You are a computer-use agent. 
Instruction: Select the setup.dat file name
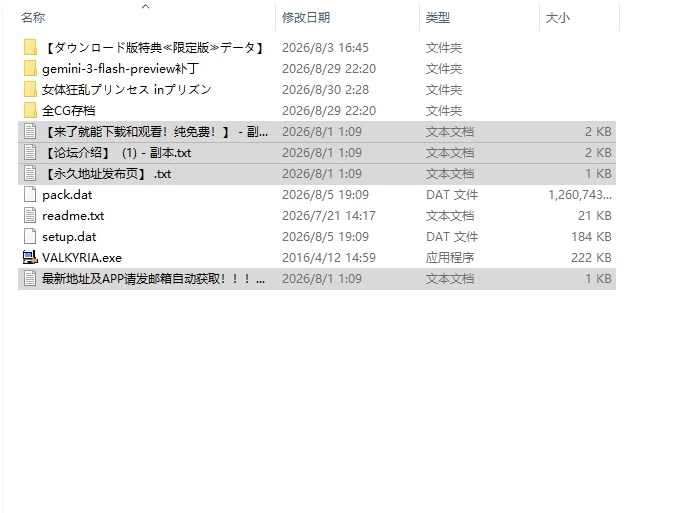[x=69, y=236]
